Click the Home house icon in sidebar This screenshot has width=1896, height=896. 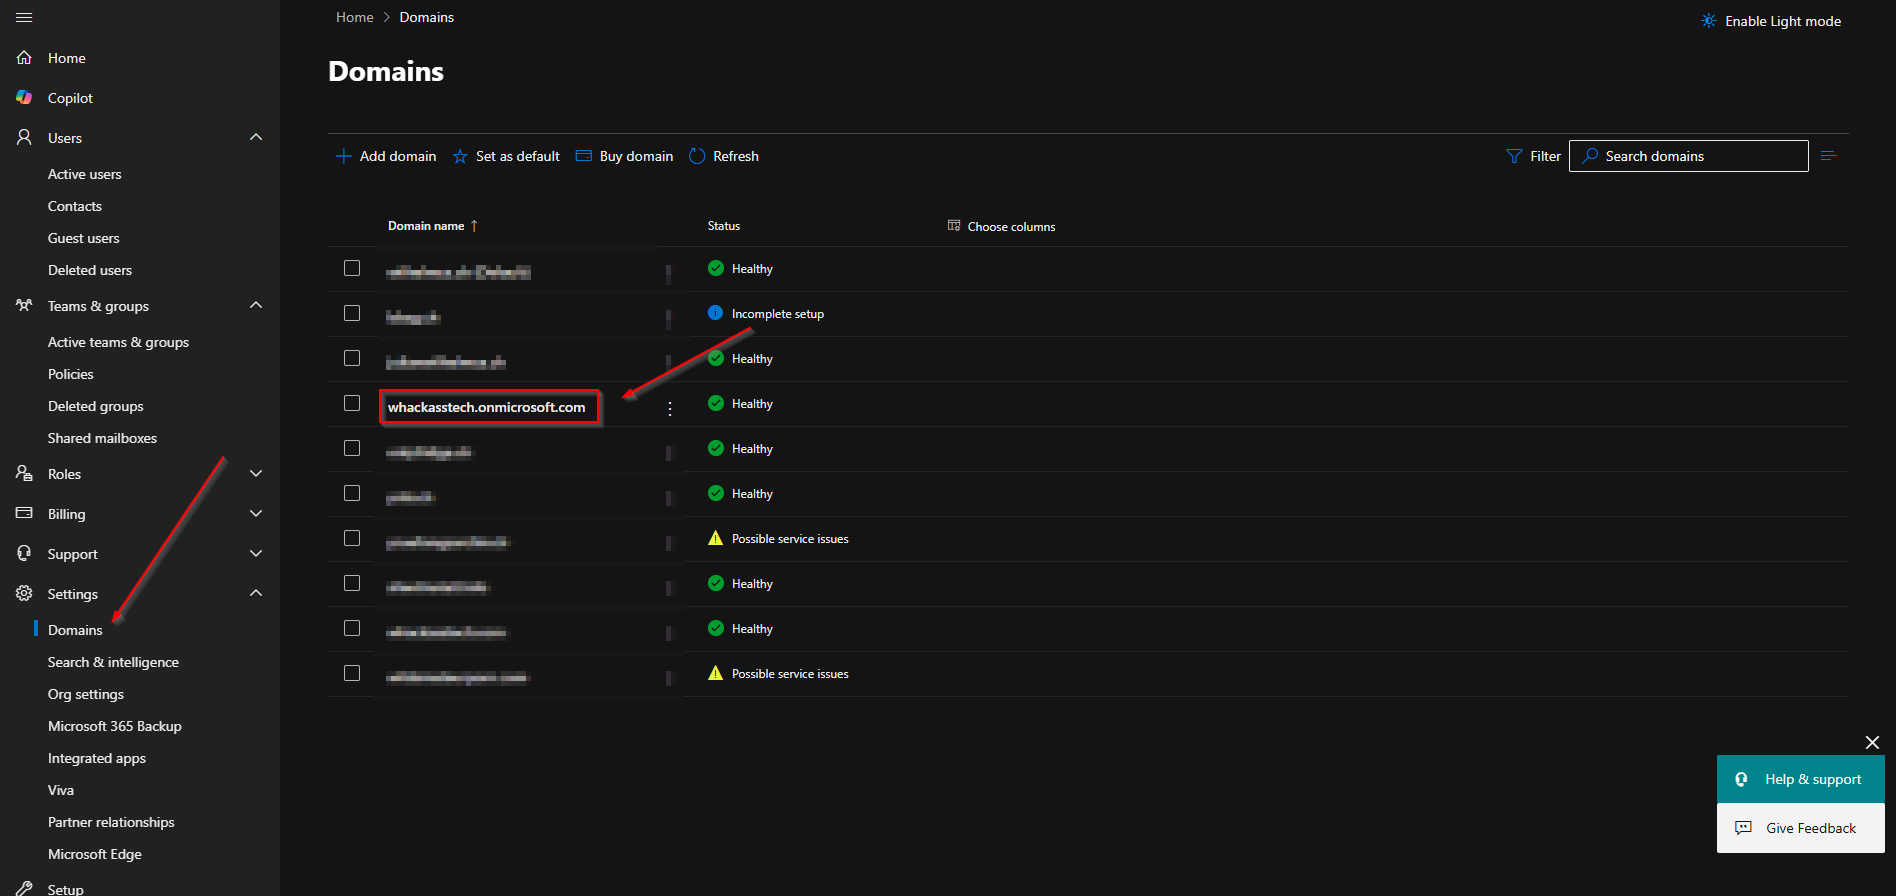tap(24, 58)
